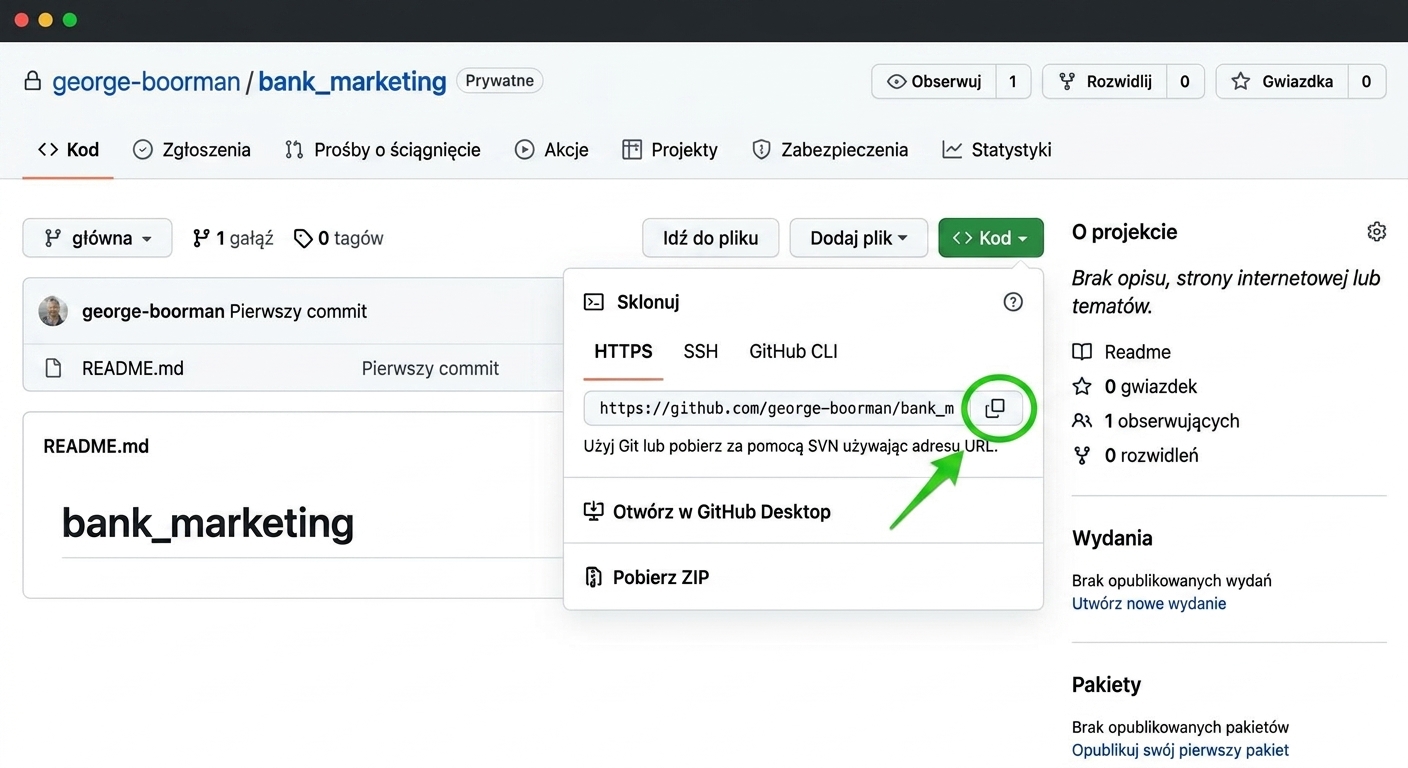Click the Obserwuj button
1408x768 pixels.
click(x=934, y=82)
